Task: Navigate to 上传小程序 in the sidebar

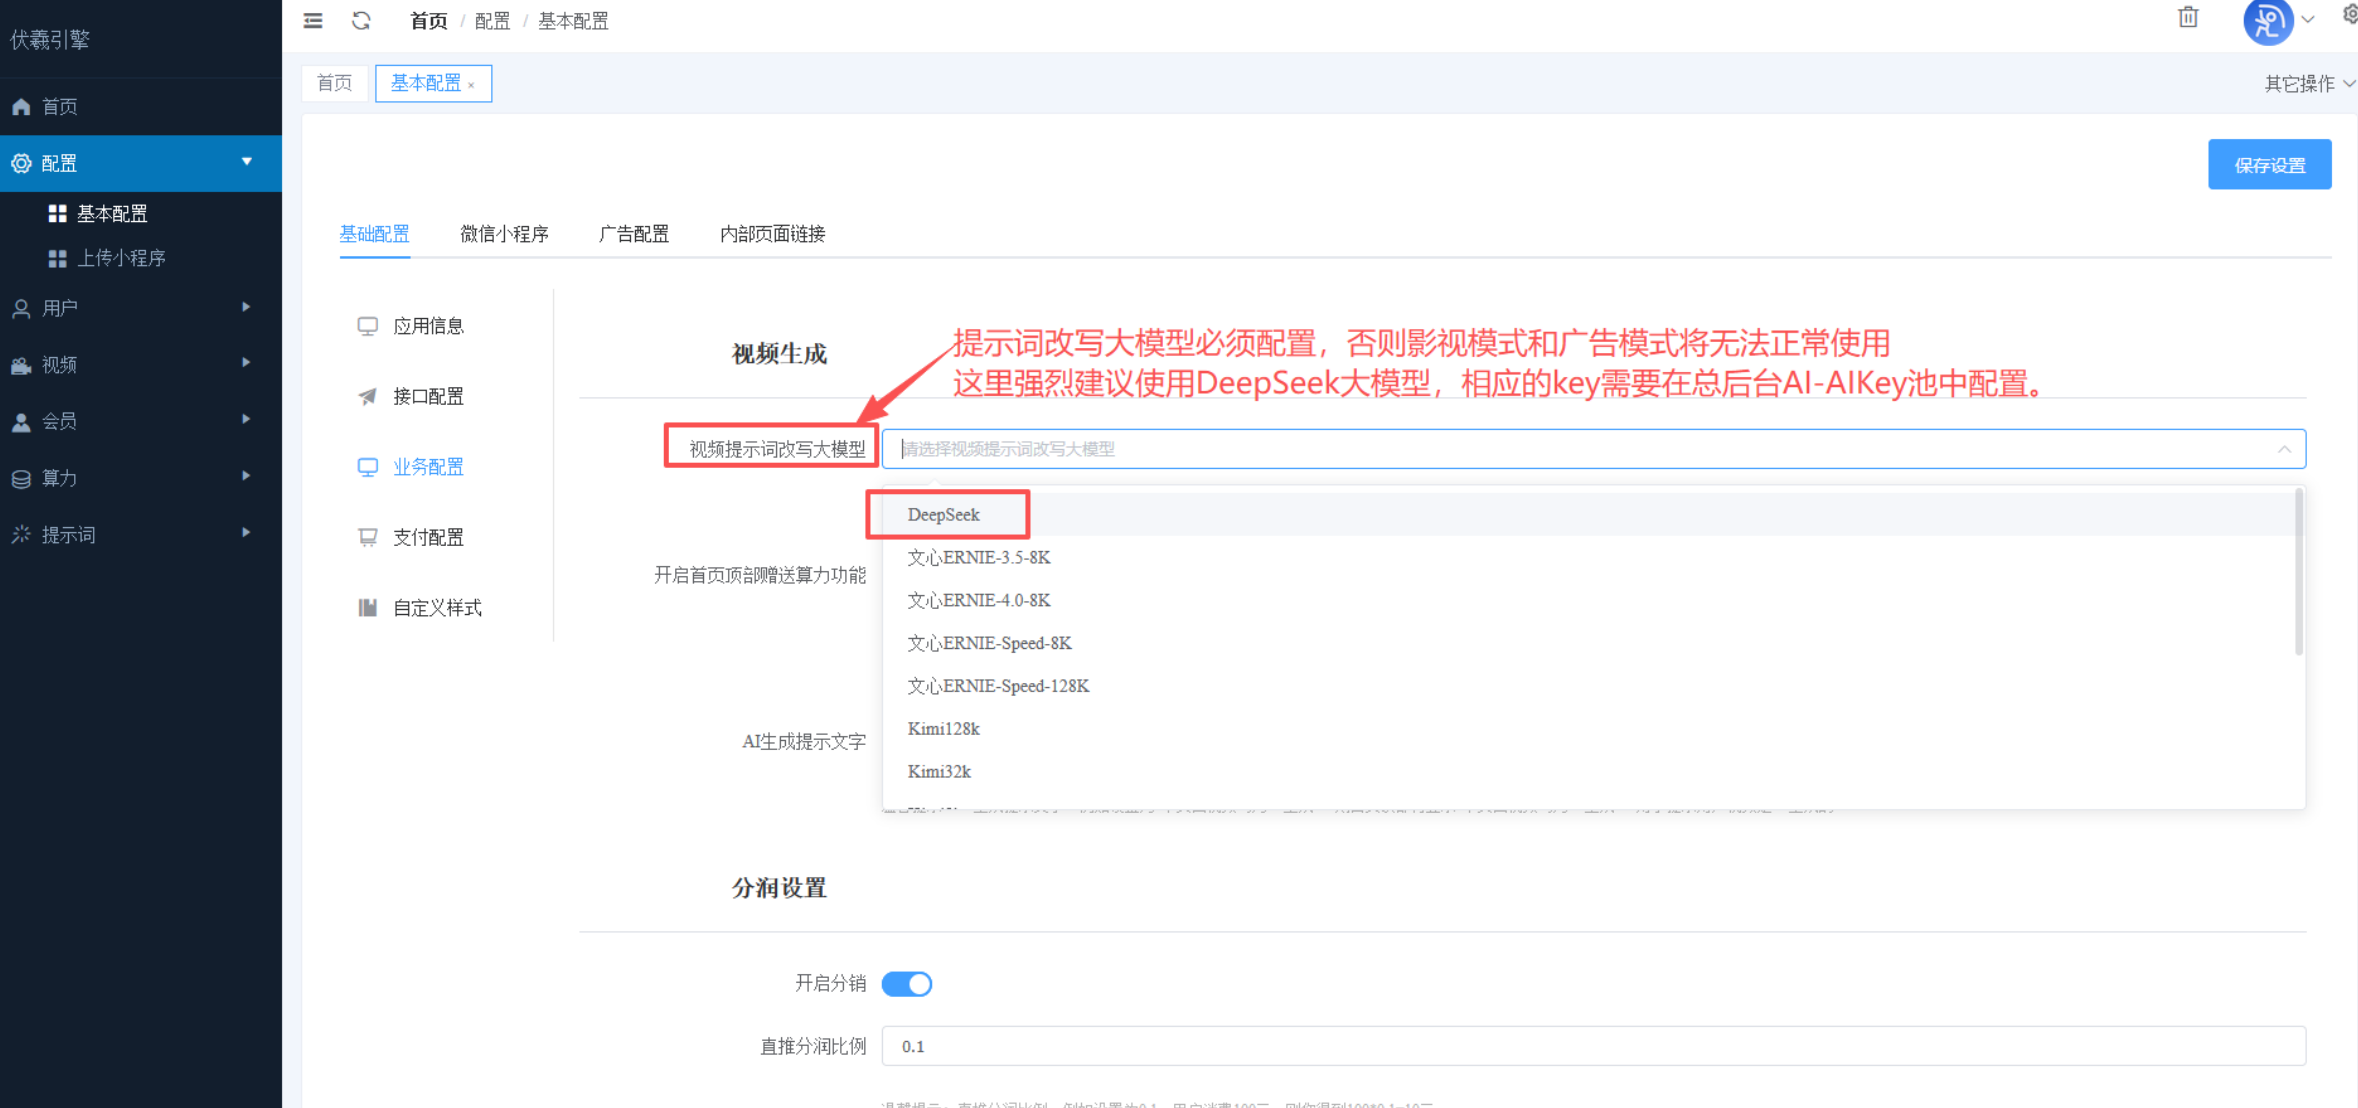Action: click(x=123, y=257)
